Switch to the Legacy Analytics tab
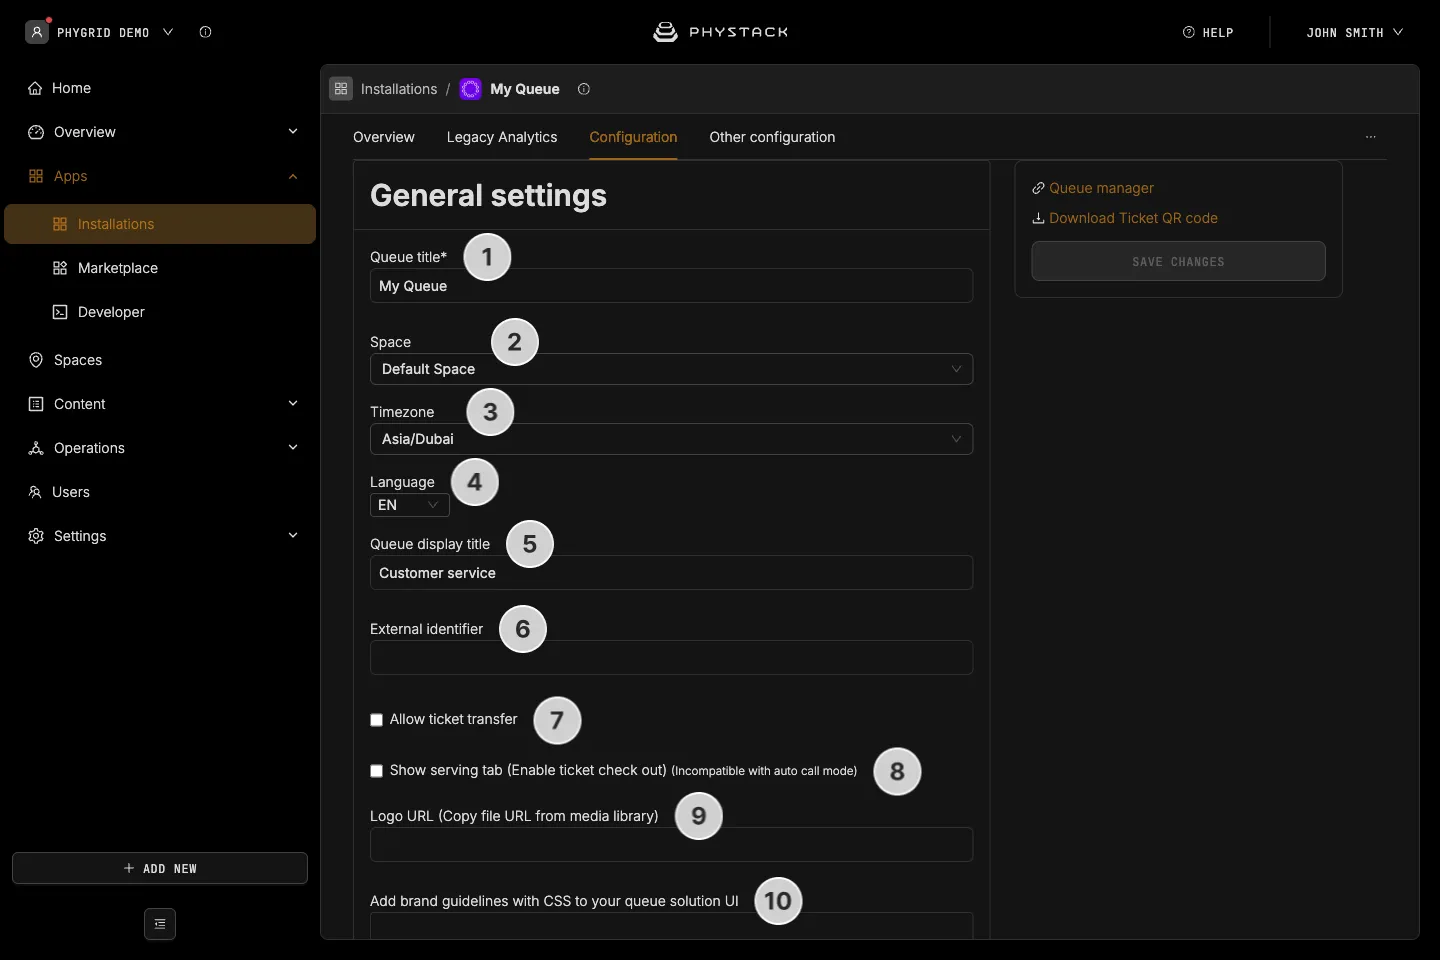This screenshot has height=960, width=1440. 502,137
